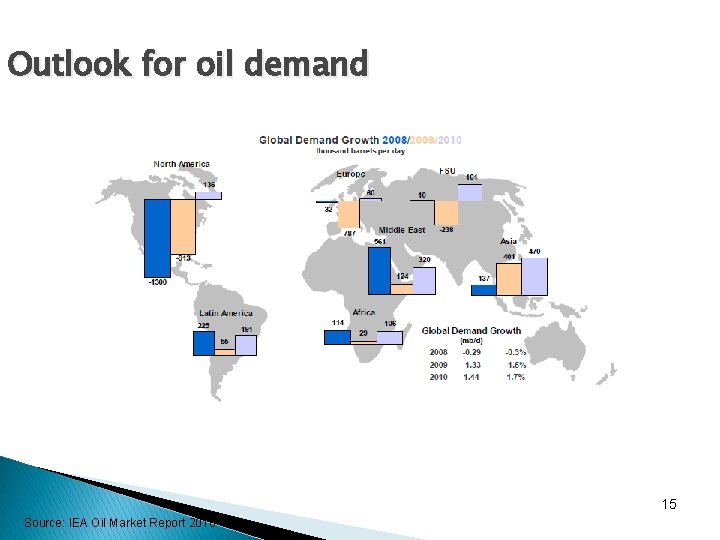
Task: Select Africa's dark blue 2008 bar
Action: pos(338,338)
